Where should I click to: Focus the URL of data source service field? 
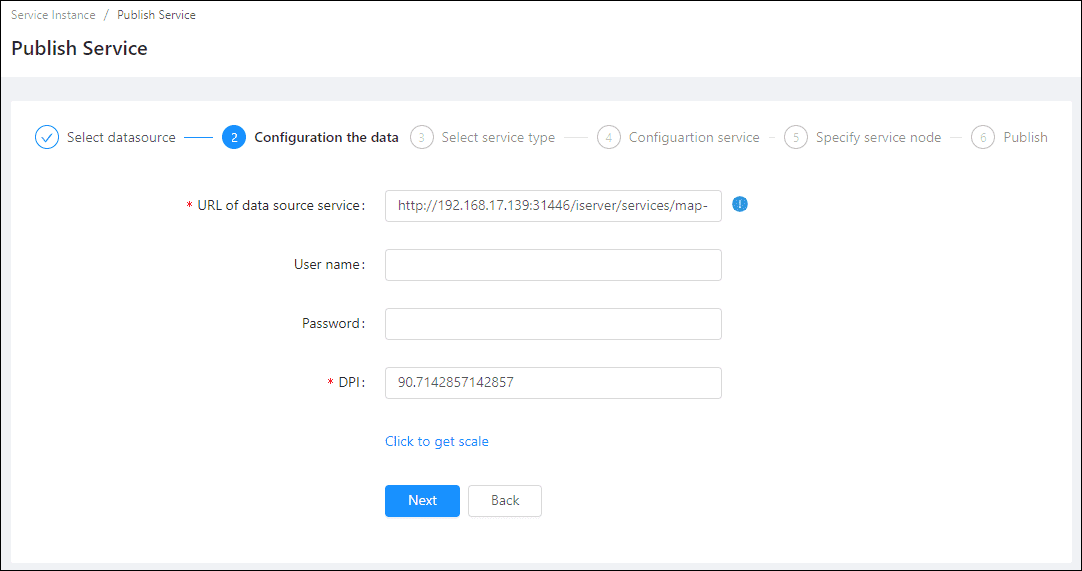pos(553,205)
